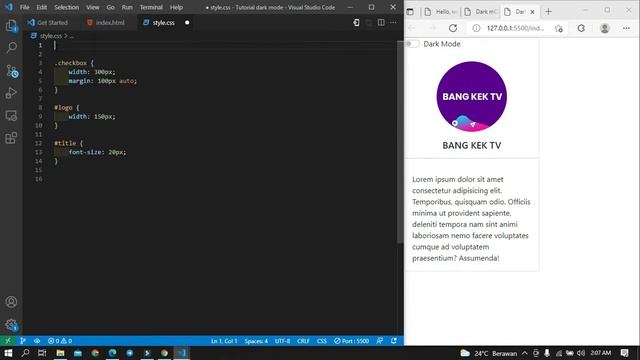Click Ln 1, Col 1 in the status bar
640x360 pixels.
point(224,341)
